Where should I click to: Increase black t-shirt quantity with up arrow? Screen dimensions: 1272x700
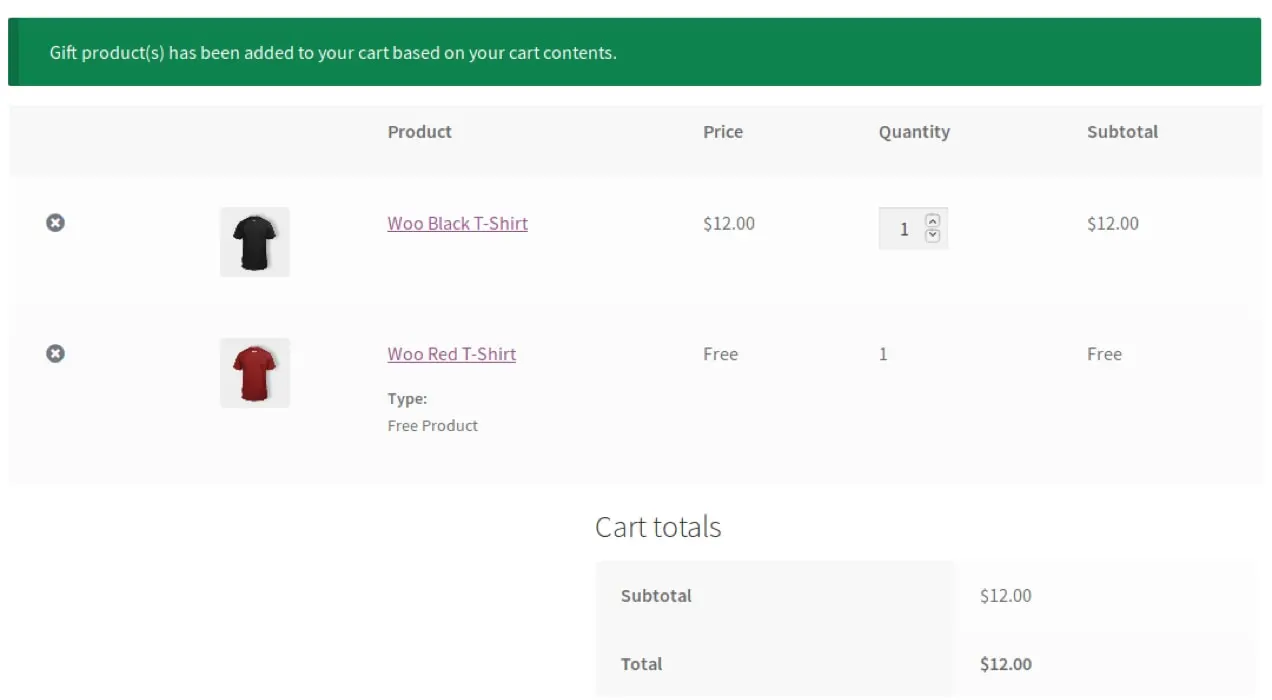tap(933, 221)
